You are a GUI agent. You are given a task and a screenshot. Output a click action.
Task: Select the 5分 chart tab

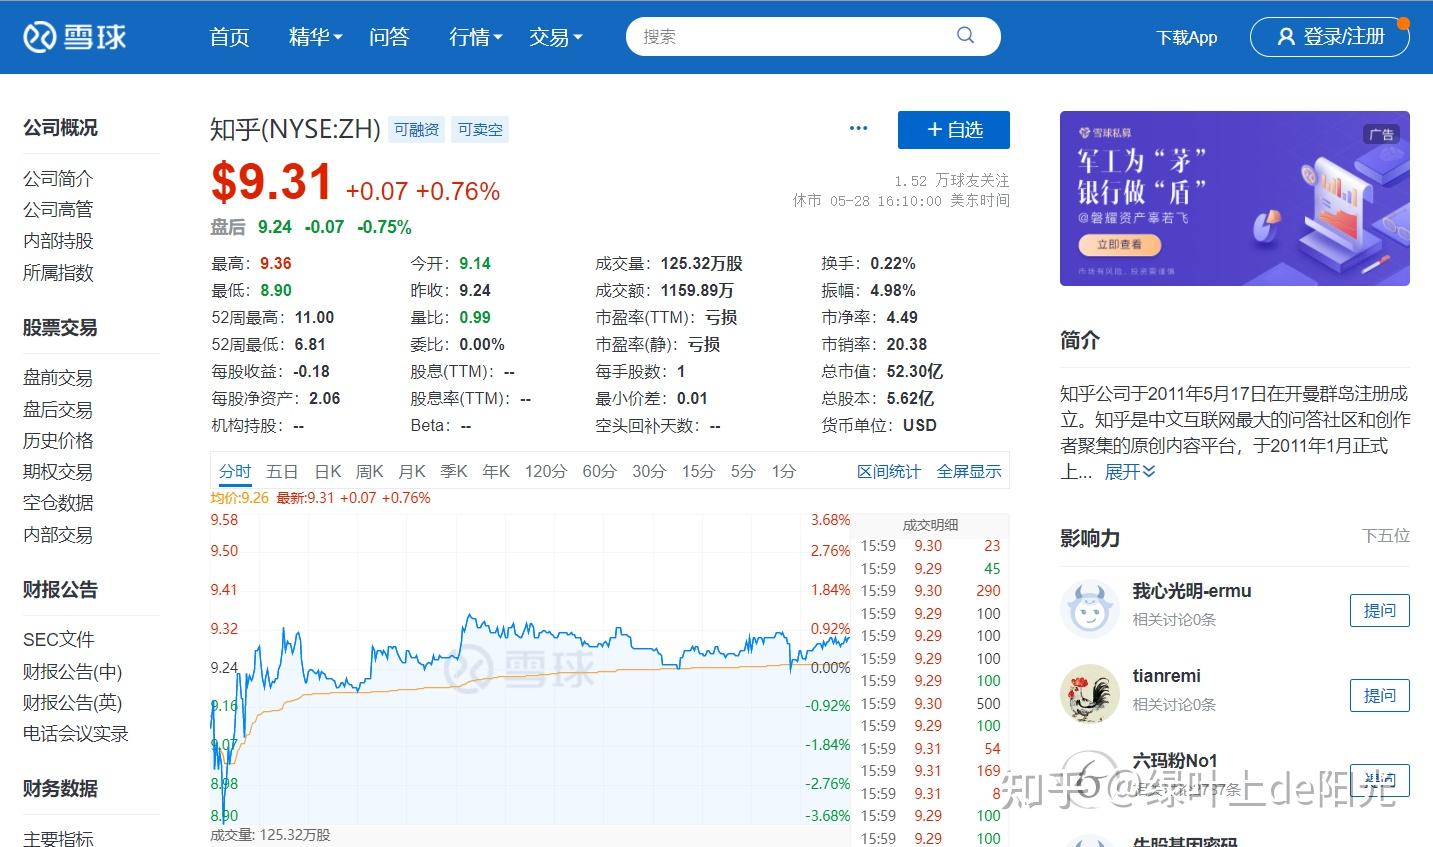[743, 471]
